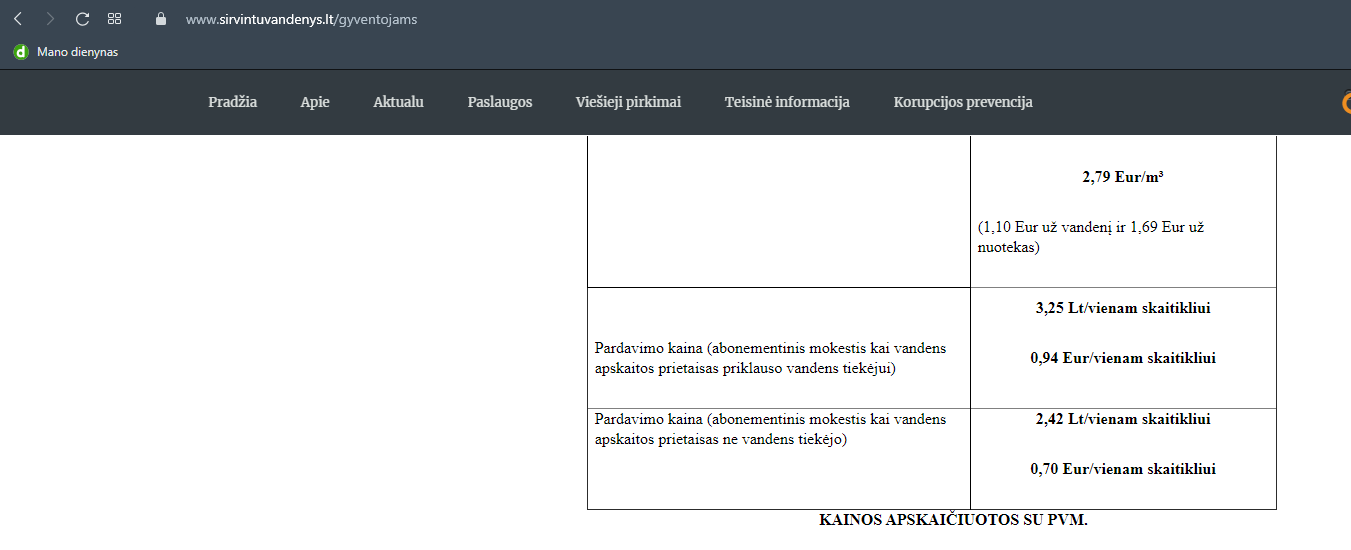The height and width of the screenshot is (550, 1351).
Task: Click the 0,70 Eur/vienam skaitikliui price
Action: point(1123,469)
